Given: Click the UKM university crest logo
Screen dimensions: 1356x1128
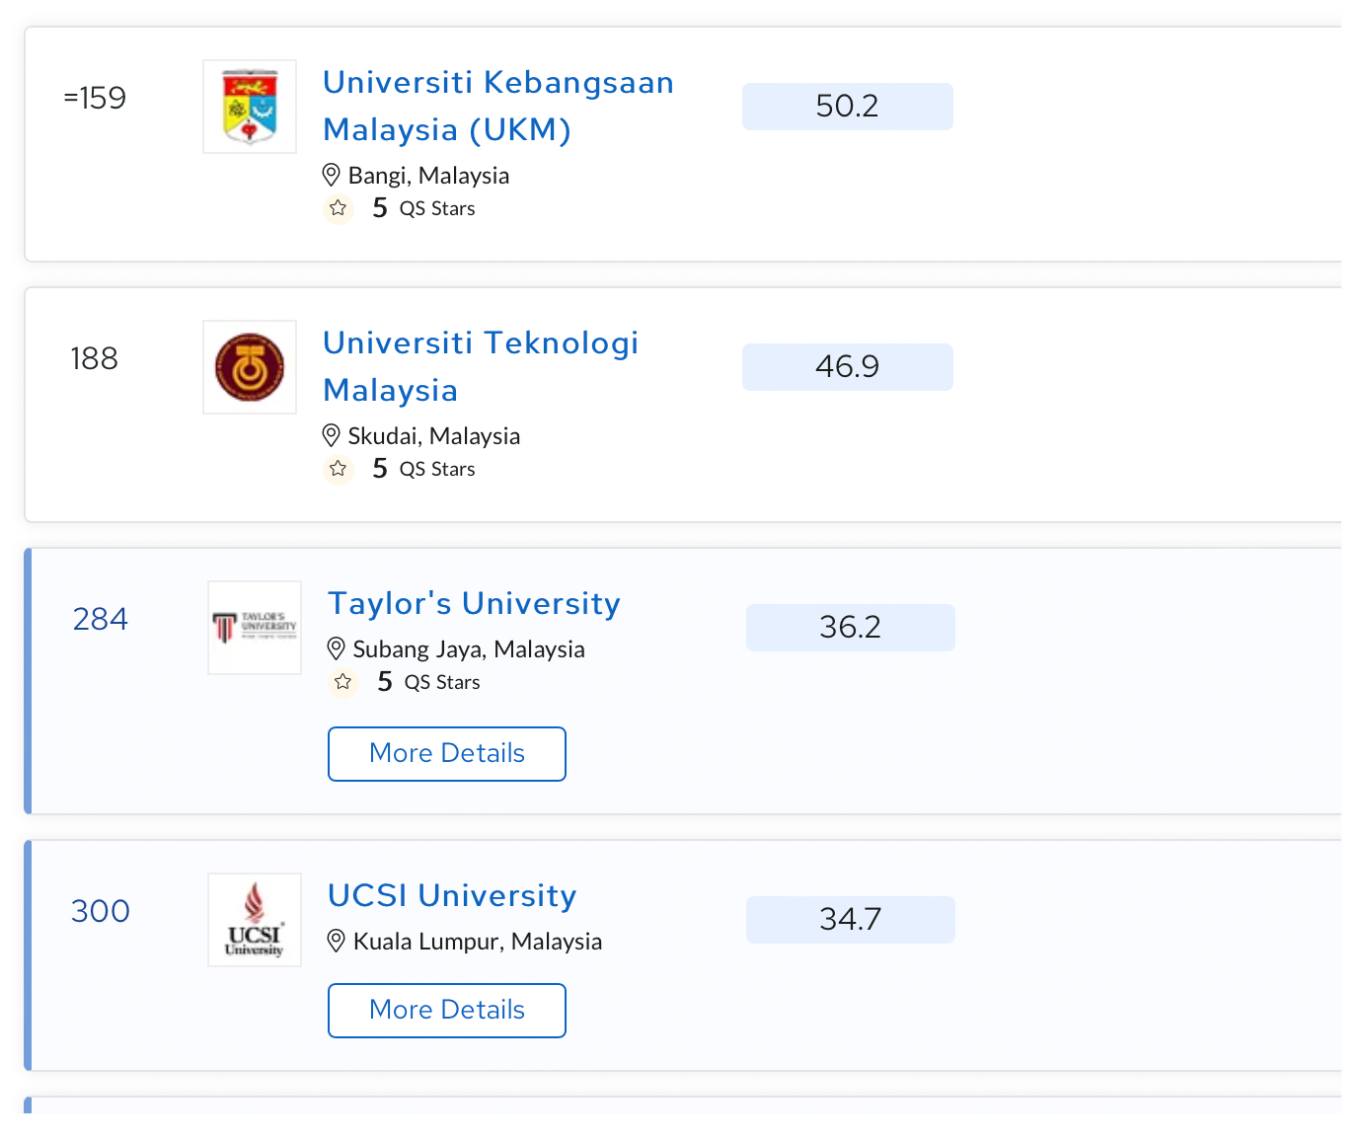Looking at the screenshot, I should tap(250, 107).
